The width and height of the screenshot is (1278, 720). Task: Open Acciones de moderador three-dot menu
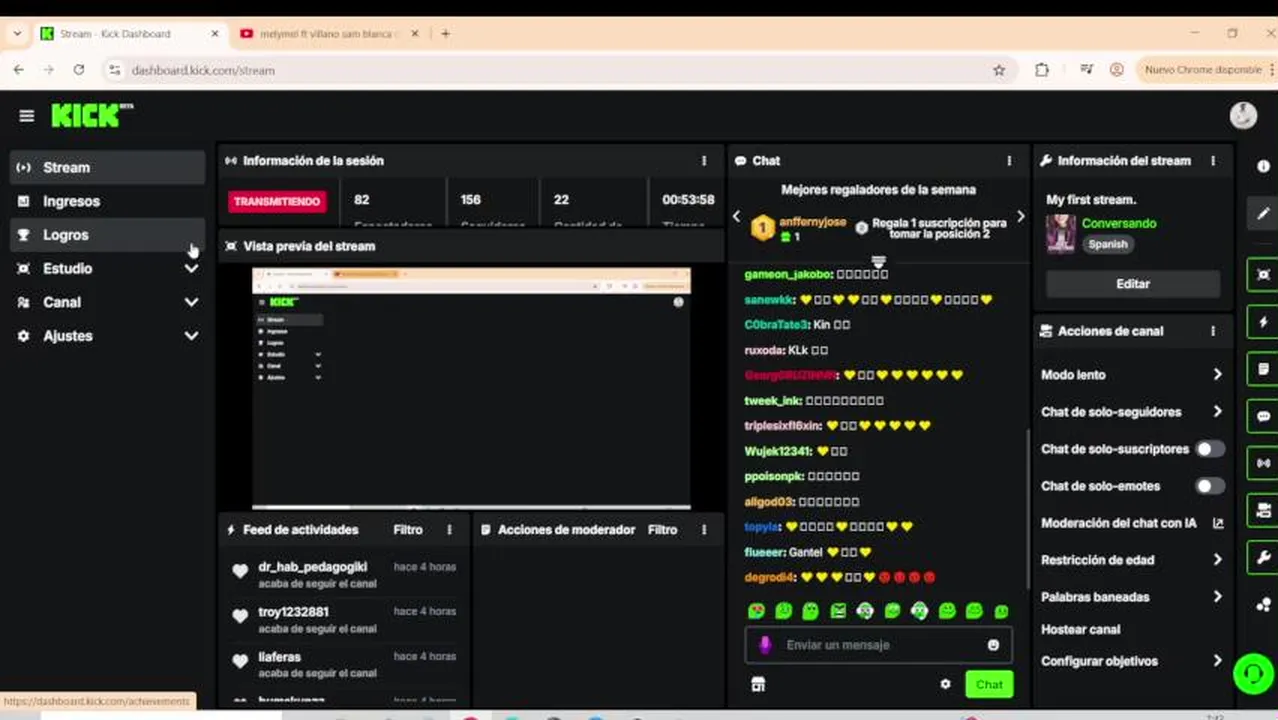tap(704, 530)
